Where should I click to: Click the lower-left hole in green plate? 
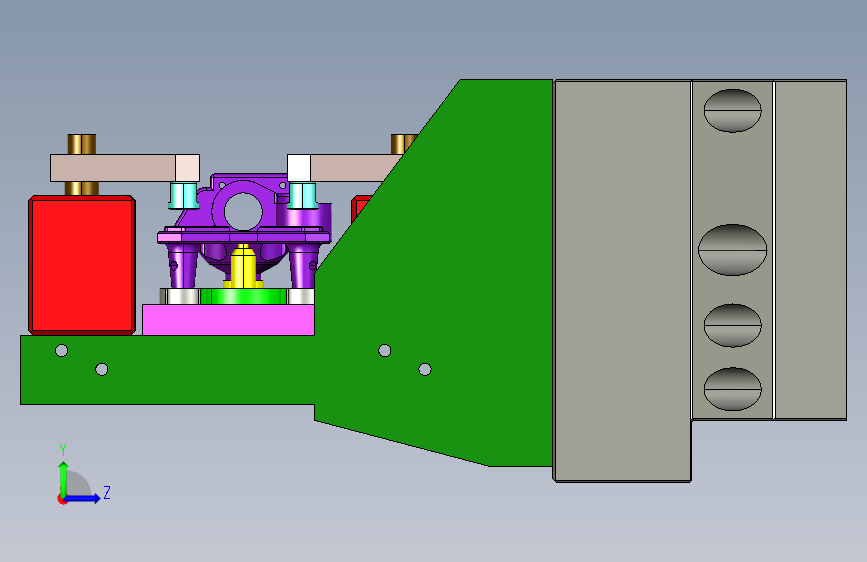[102, 369]
